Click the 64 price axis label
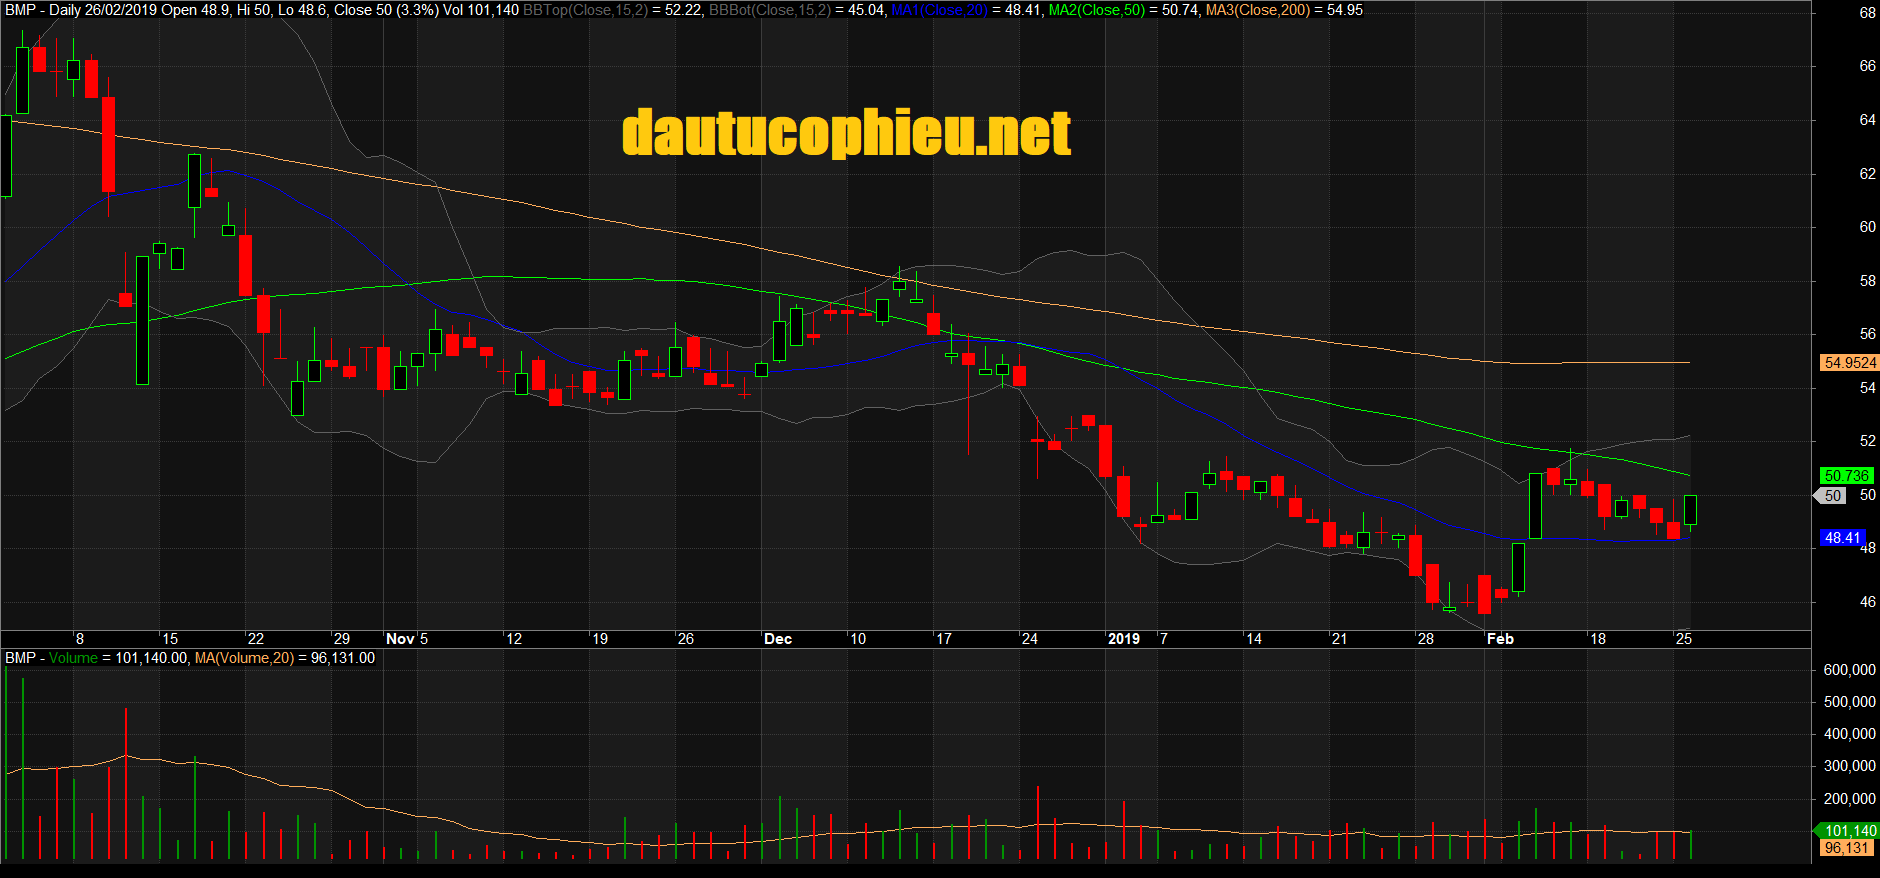The image size is (1880, 878). pos(1868,120)
